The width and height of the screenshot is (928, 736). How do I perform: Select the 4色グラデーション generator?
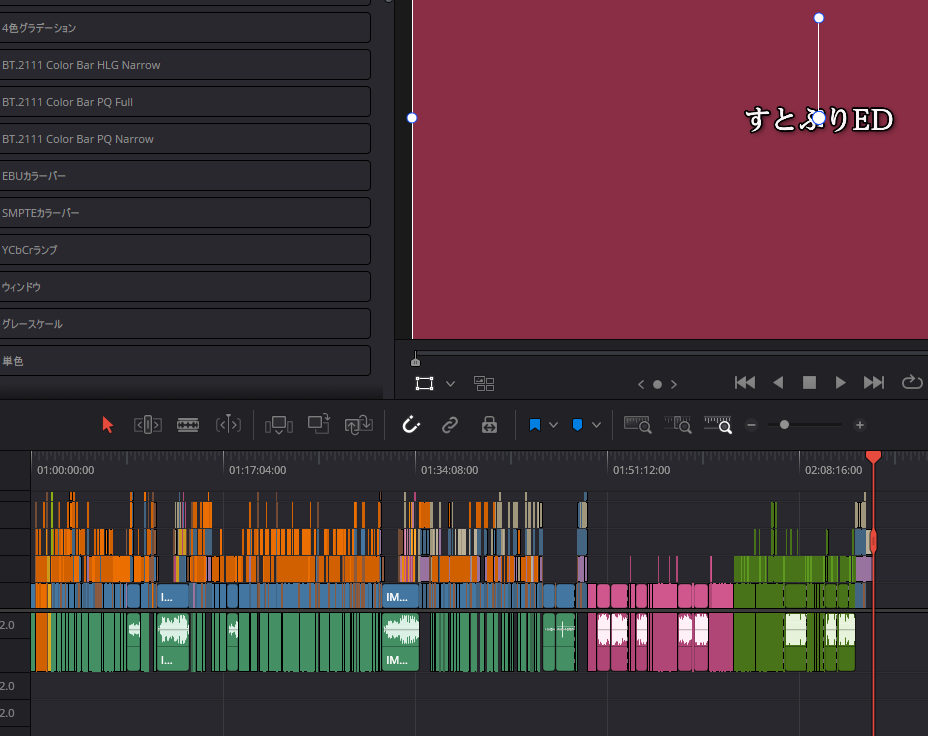pyautogui.click(x=185, y=28)
